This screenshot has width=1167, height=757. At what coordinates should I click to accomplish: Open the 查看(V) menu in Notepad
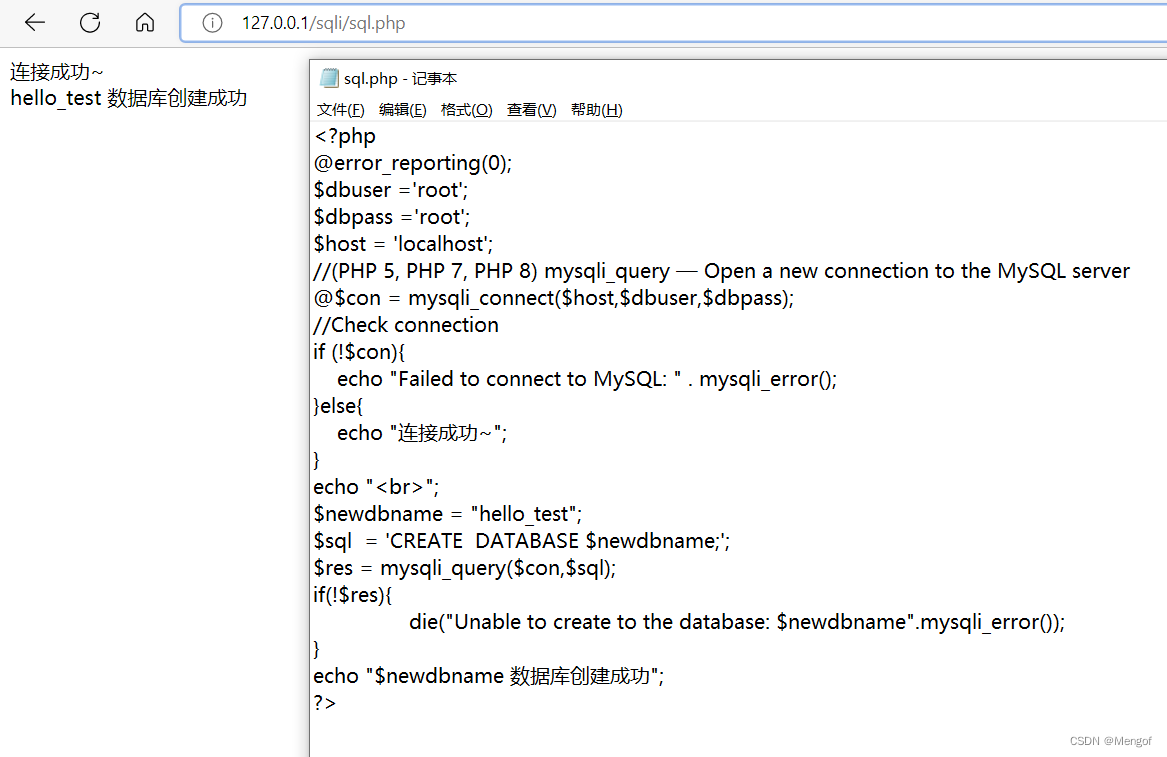point(531,109)
